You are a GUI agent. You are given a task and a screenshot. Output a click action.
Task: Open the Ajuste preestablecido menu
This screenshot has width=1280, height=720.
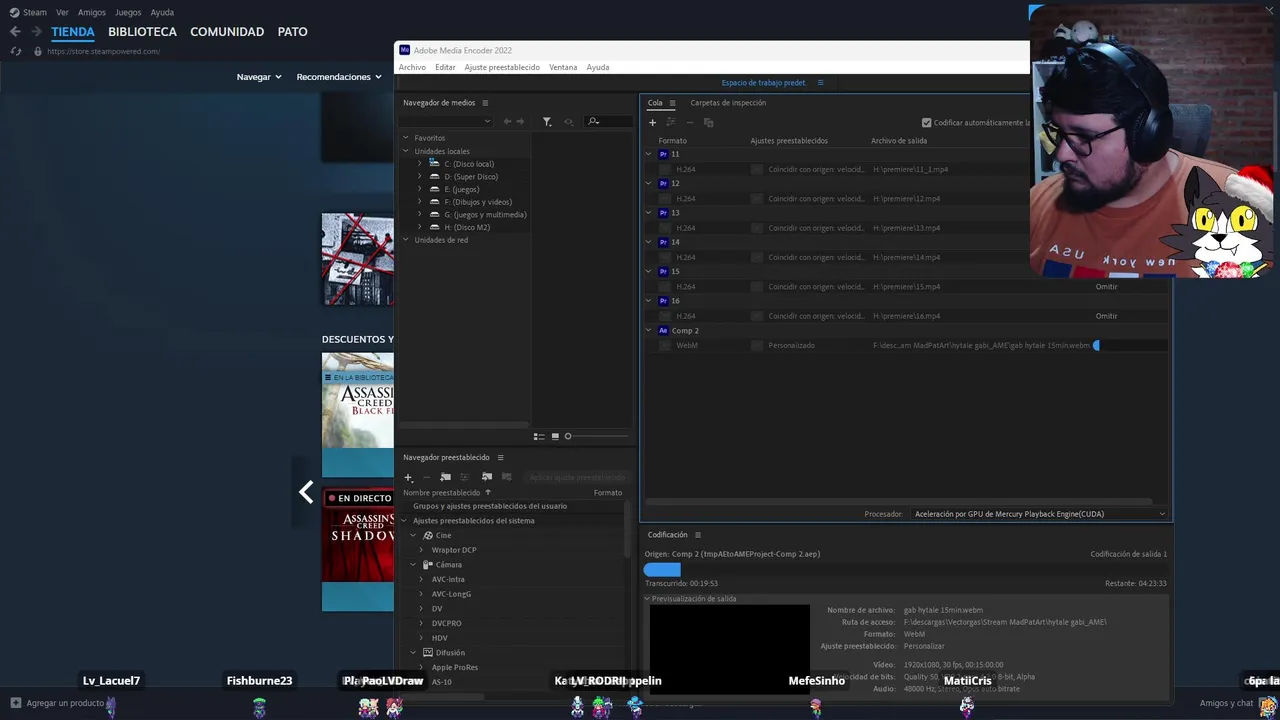point(502,67)
